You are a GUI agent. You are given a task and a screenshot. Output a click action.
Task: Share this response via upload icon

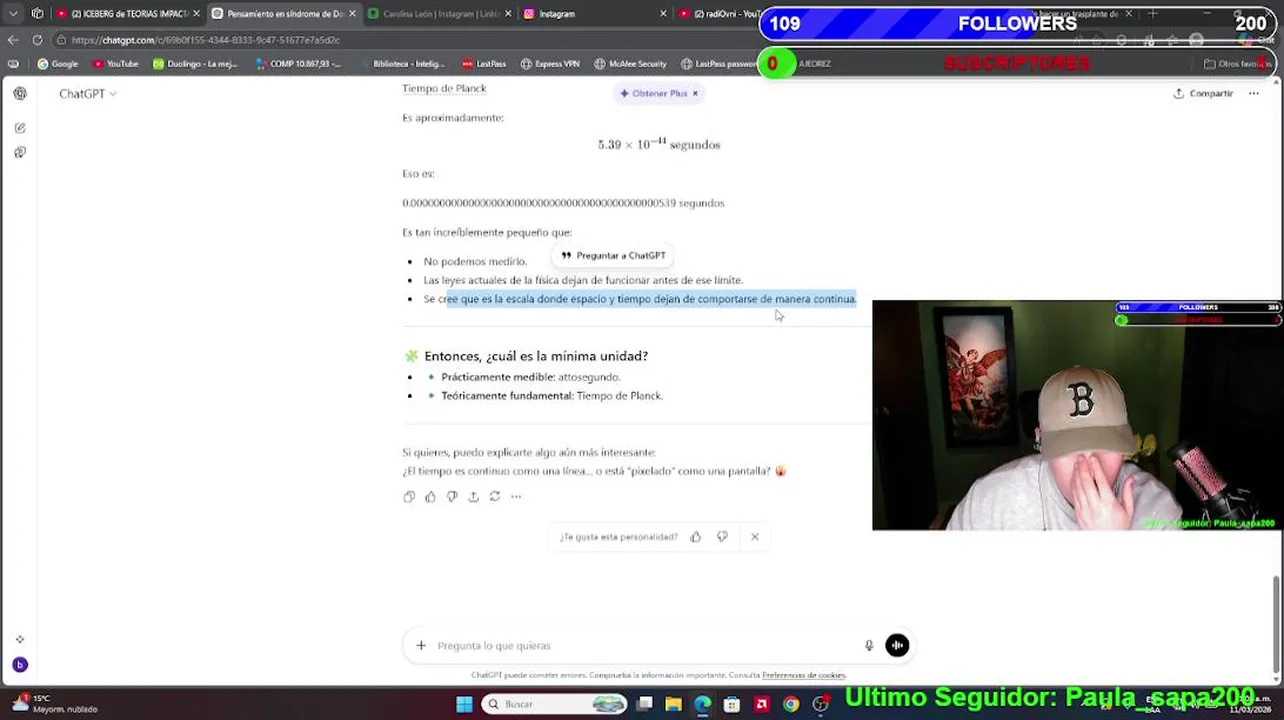pyautogui.click(x=473, y=497)
